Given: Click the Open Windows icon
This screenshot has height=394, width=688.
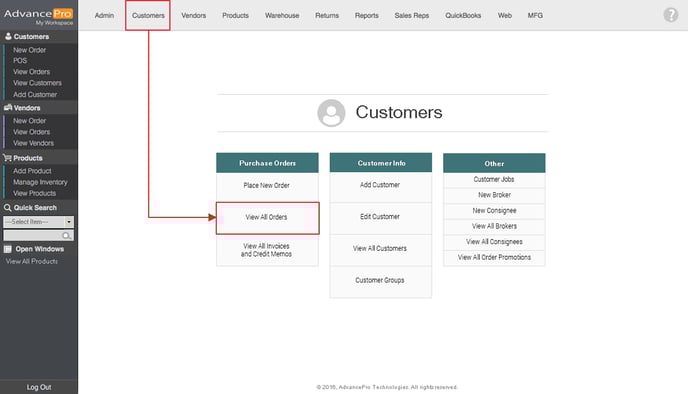Looking at the screenshot, I should 7,249.
